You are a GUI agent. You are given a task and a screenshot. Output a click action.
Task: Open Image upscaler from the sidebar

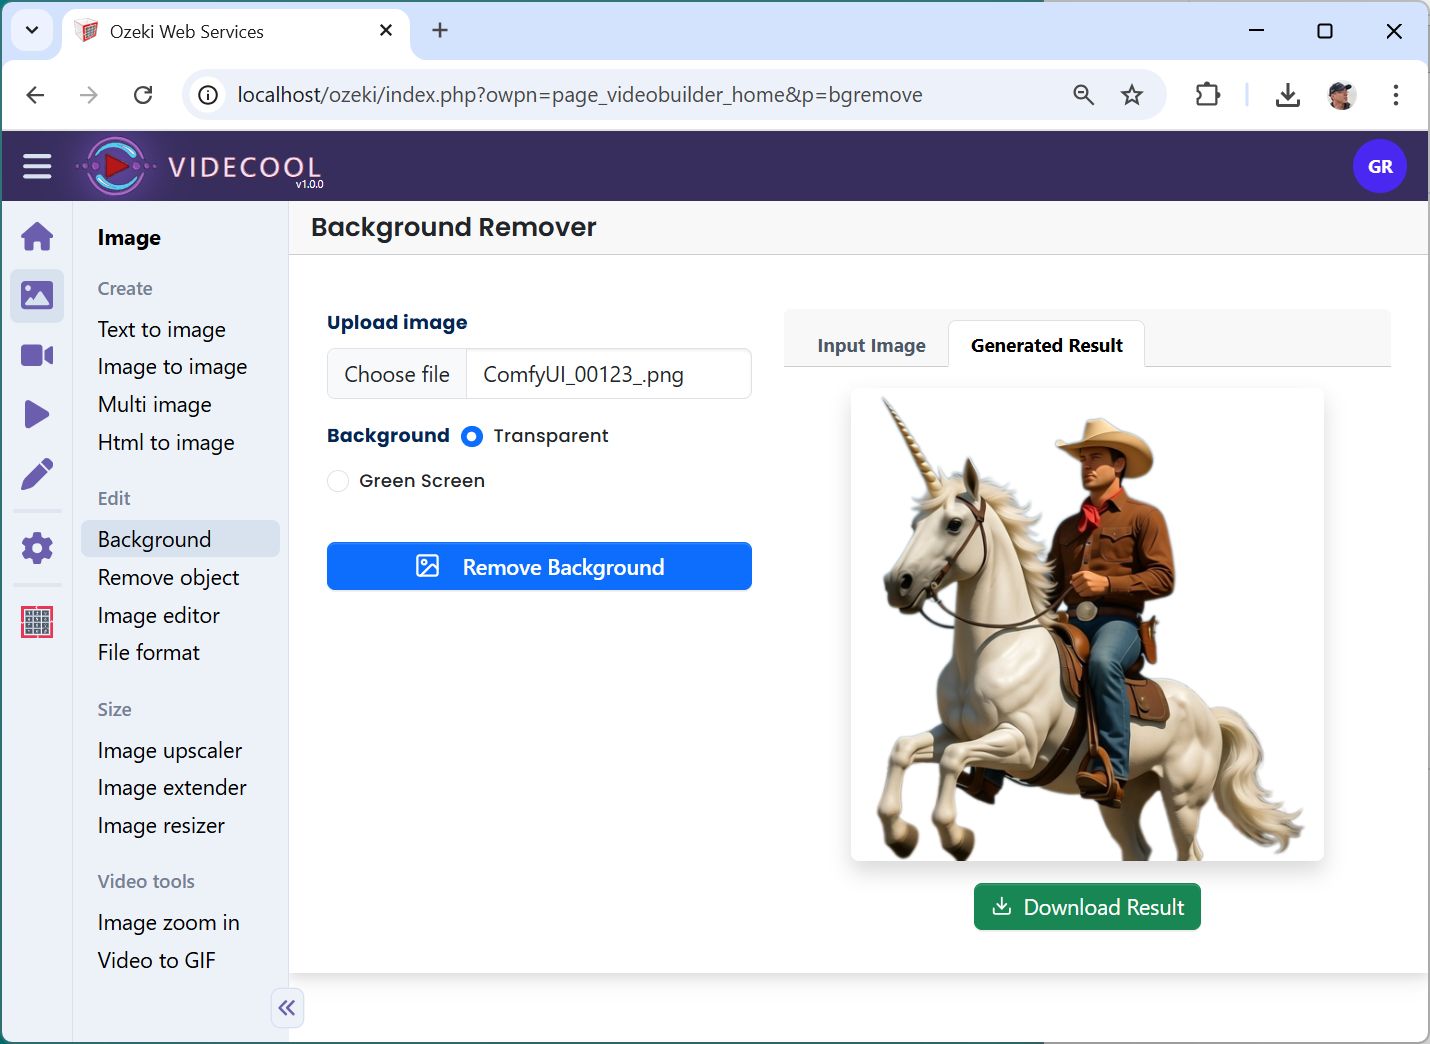[170, 751]
